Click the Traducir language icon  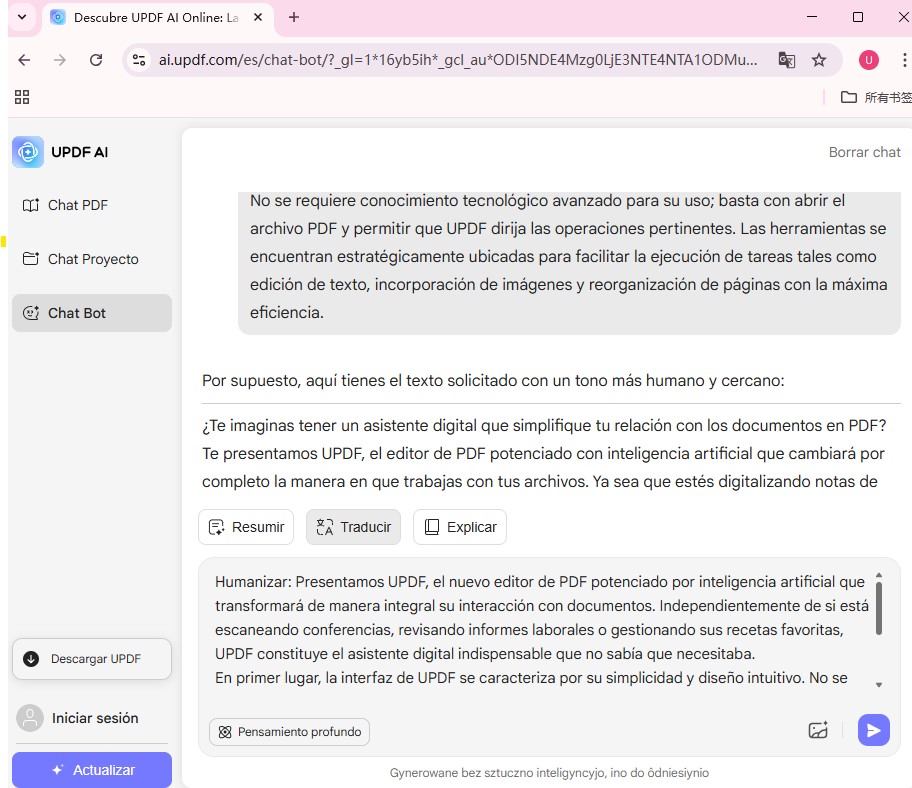pos(325,527)
